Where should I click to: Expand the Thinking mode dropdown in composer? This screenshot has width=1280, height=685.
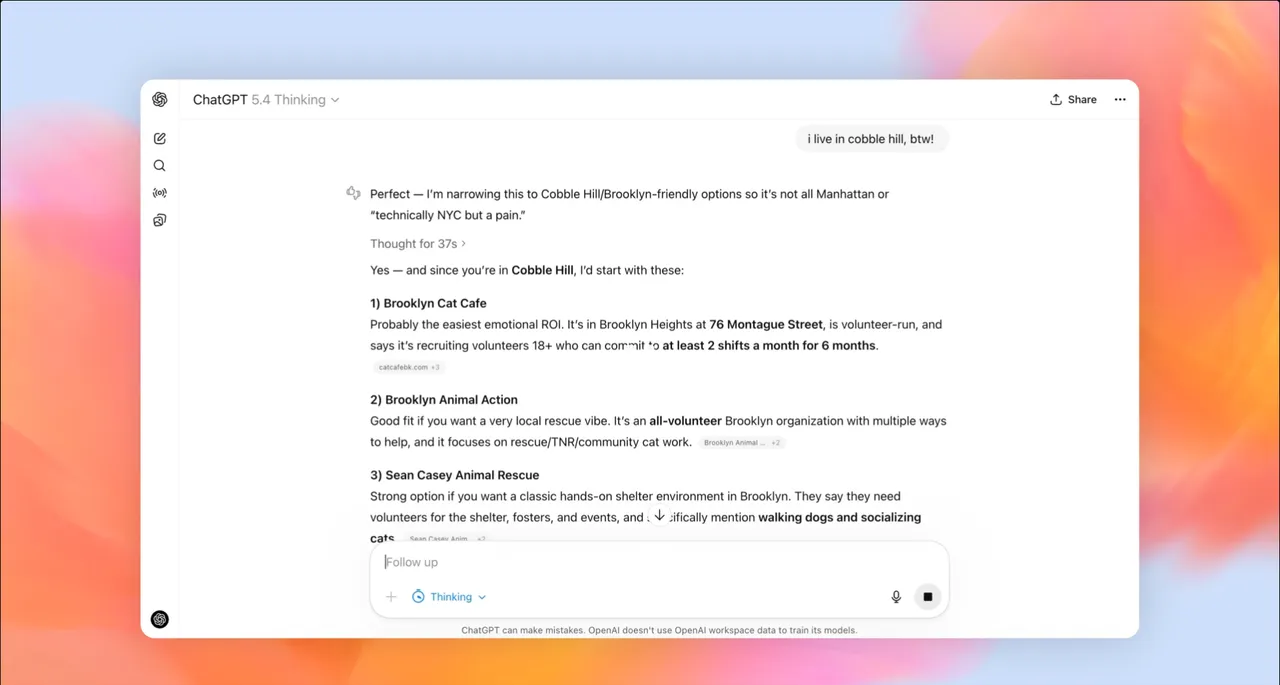[449, 597]
